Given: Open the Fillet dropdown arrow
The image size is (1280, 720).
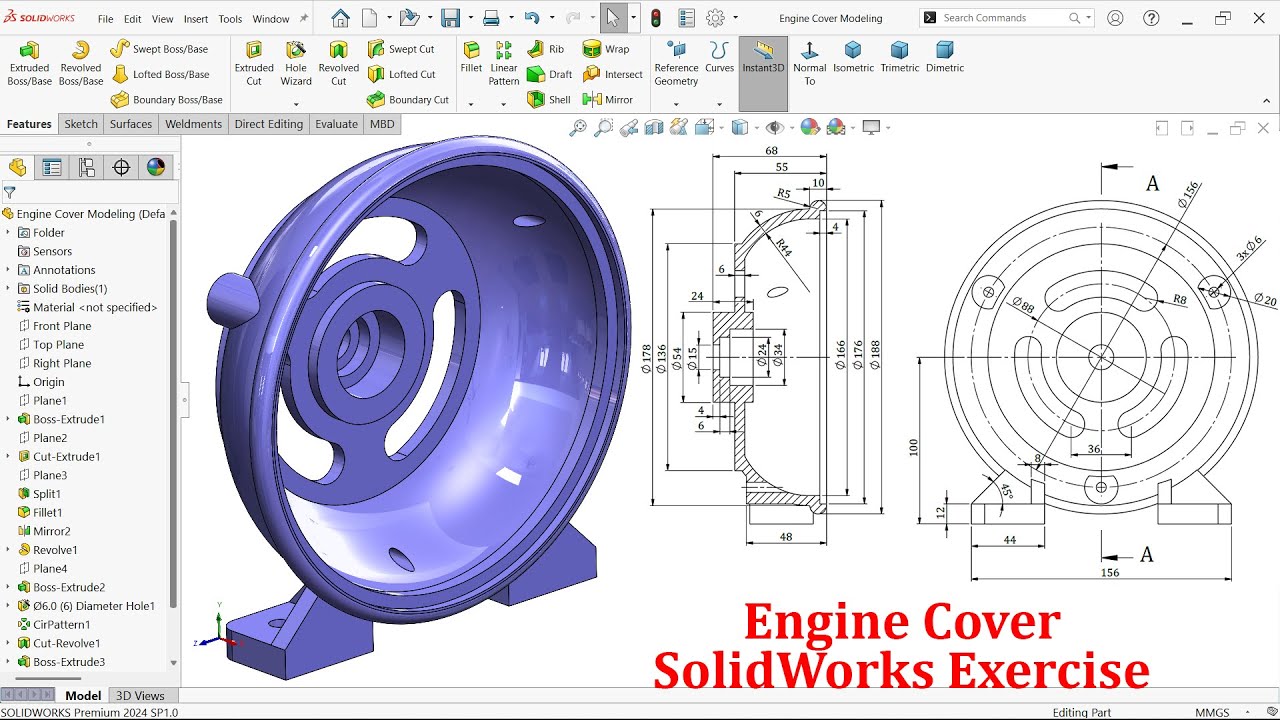Looking at the screenshot, I should (x=471, y=104).
